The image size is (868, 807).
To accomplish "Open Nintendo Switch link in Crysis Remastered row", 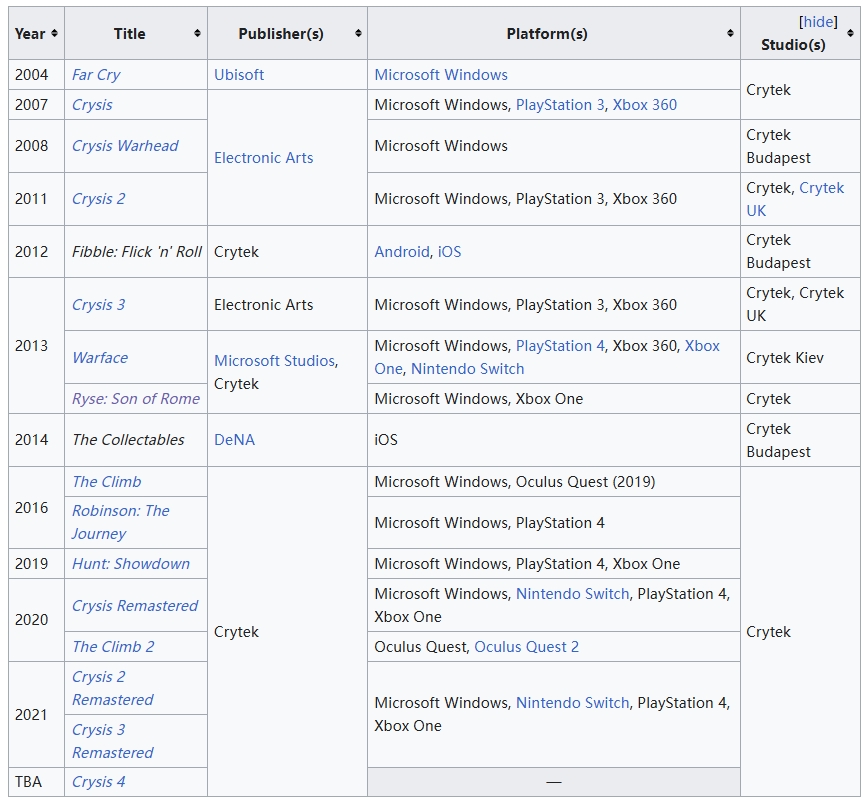I will point(572,594).
